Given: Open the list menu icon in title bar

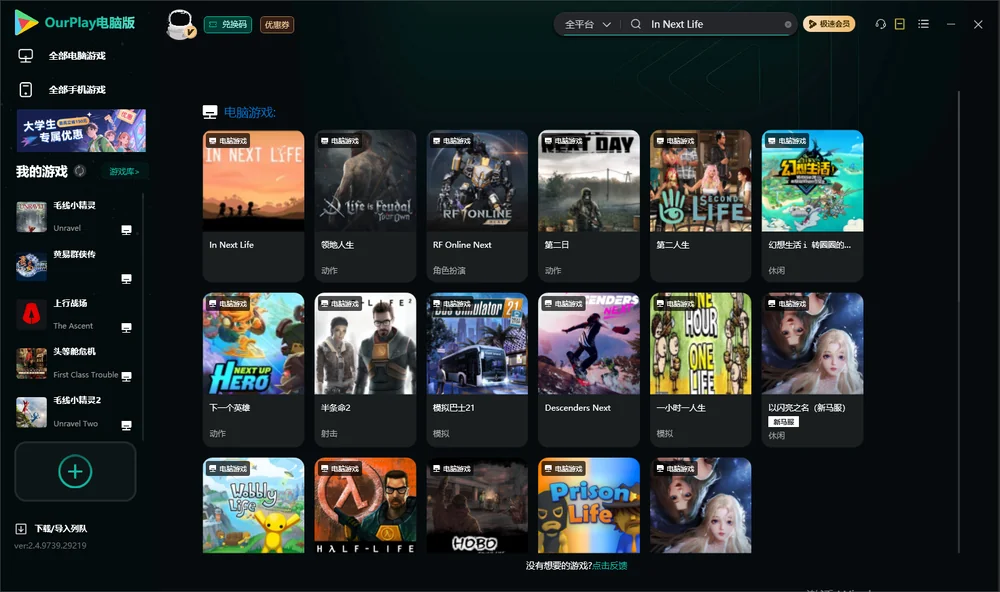Looking at the screenshot, I should [923, 24].
